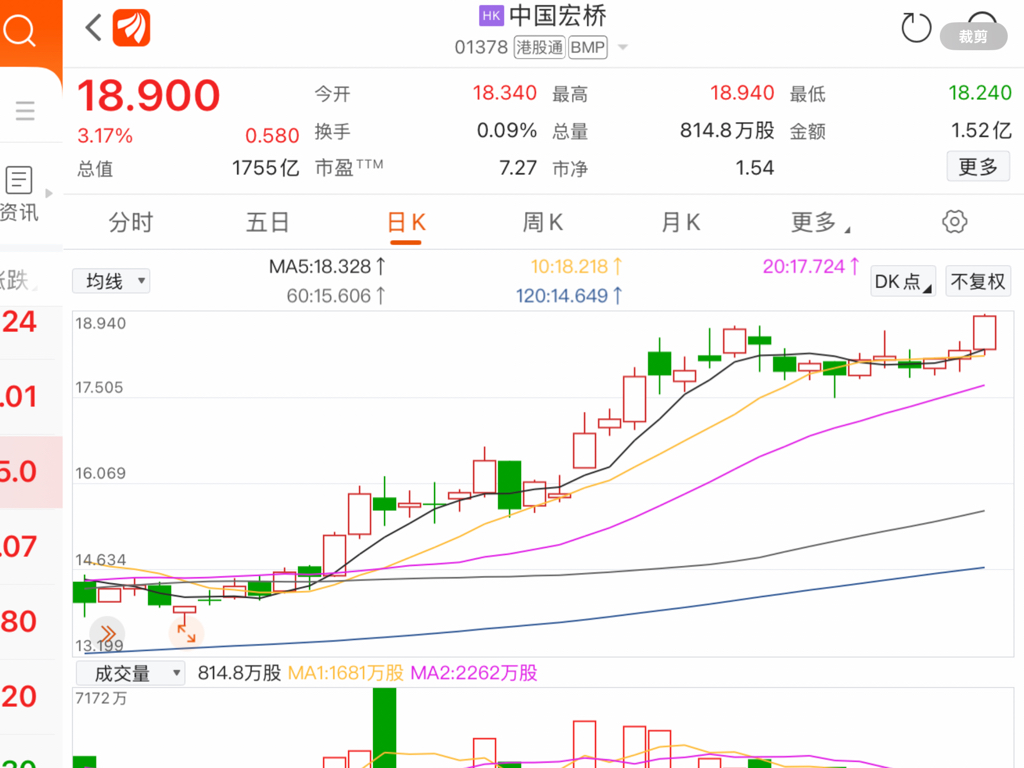Open the DK点 dropdown
This screenshot has height=768, width=1024.
(903, 281)
